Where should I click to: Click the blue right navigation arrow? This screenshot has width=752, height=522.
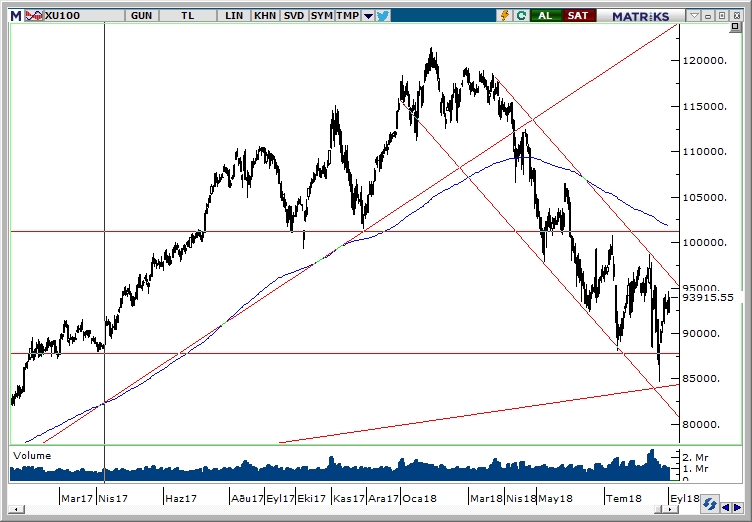pos(737,508)
